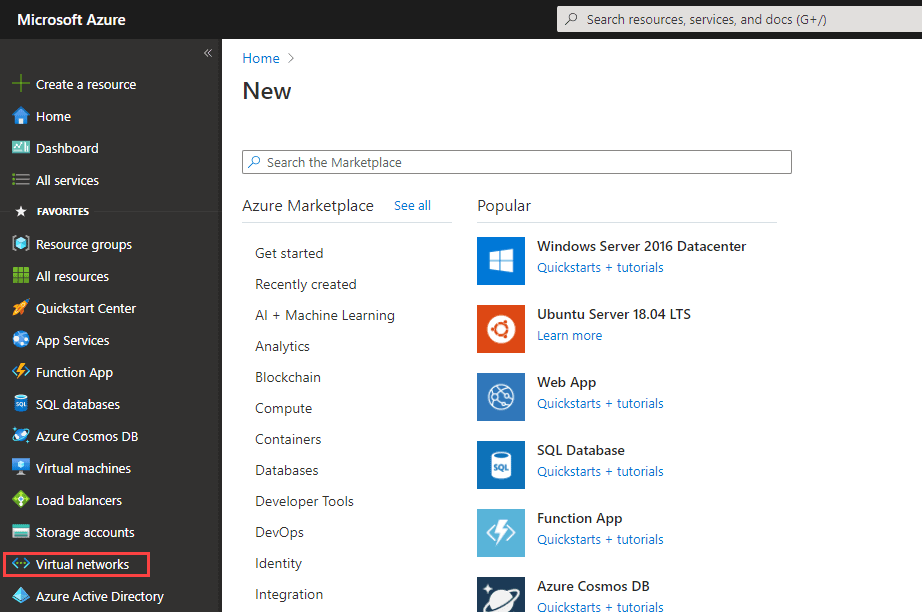Select the Databases marketplace category

pyautogui.click(x=286, y=470)
